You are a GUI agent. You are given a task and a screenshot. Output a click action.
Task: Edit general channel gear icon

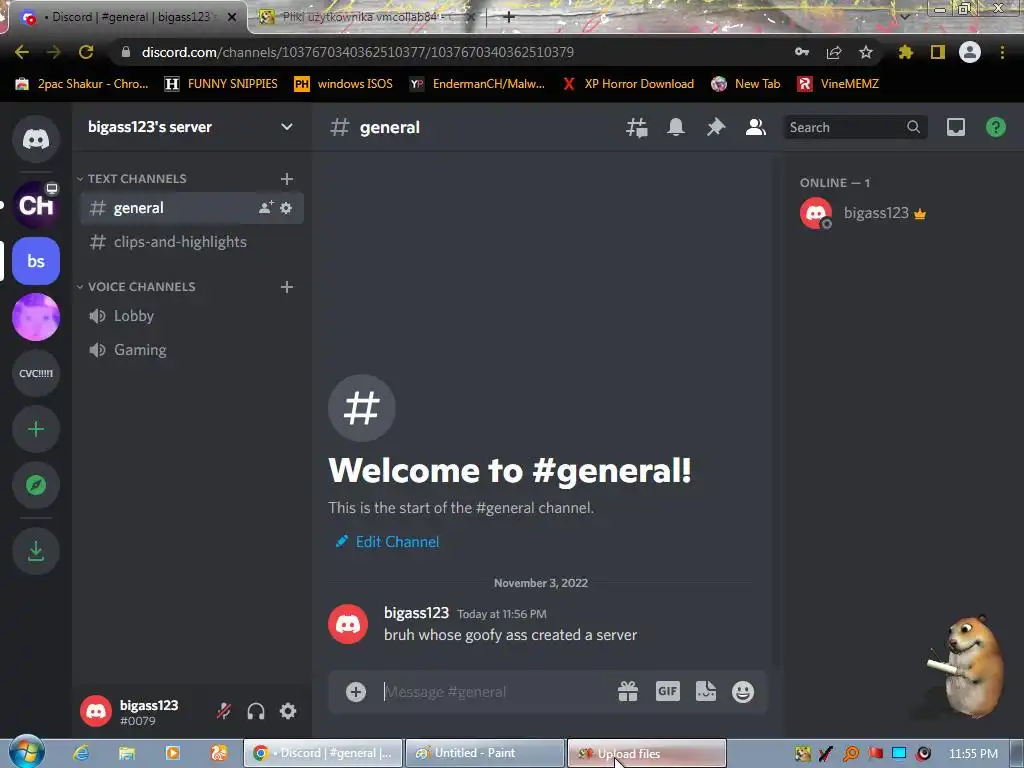click(286, 208)
